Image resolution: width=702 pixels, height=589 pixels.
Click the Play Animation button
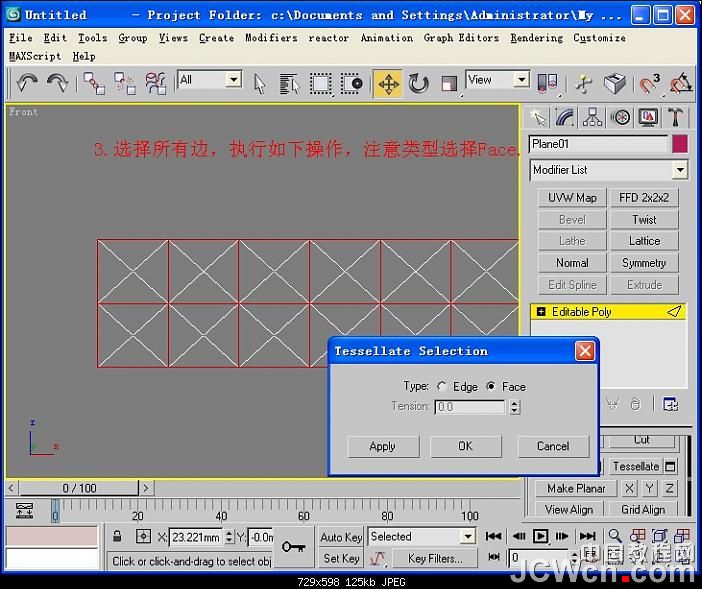tap(540, 536)
